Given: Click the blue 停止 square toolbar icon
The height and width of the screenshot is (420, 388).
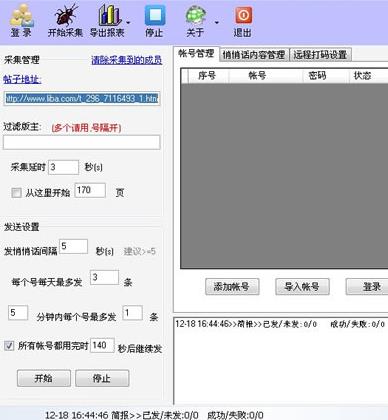Looking at the screenshot, I should [155, 15].
